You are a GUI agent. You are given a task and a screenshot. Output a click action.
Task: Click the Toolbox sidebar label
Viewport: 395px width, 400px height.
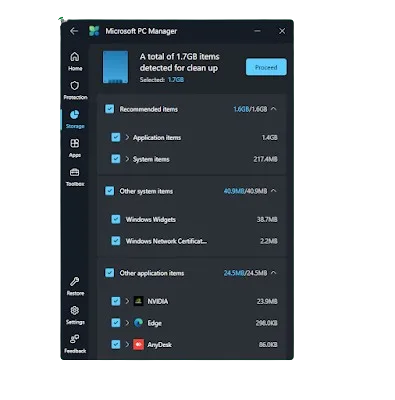pyautogui.click(x=75, y=184)
